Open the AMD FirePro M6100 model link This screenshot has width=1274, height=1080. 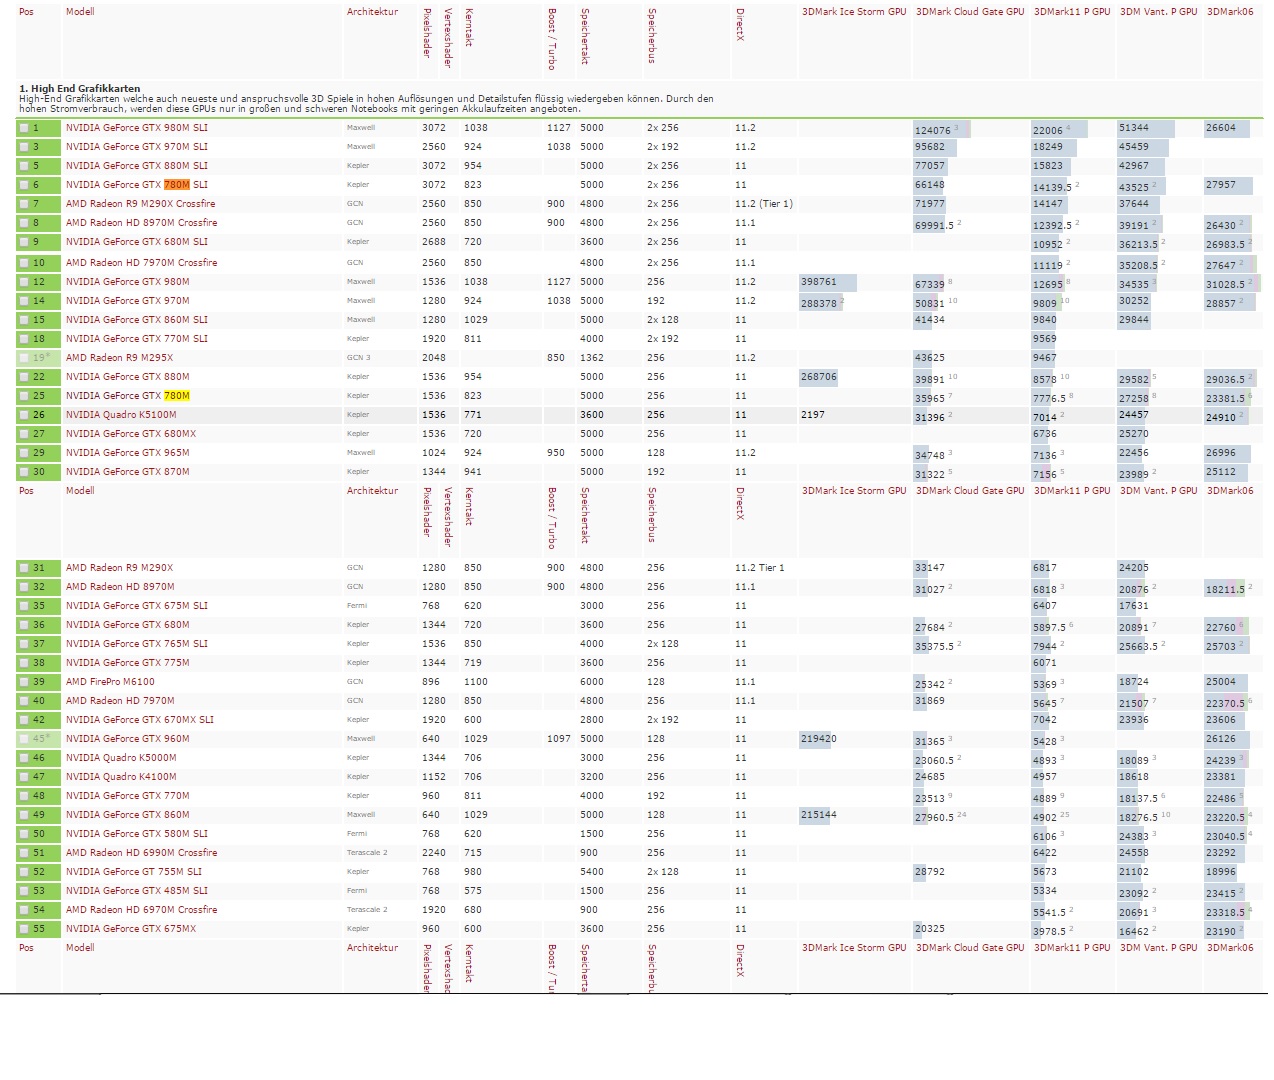(110, 682)
